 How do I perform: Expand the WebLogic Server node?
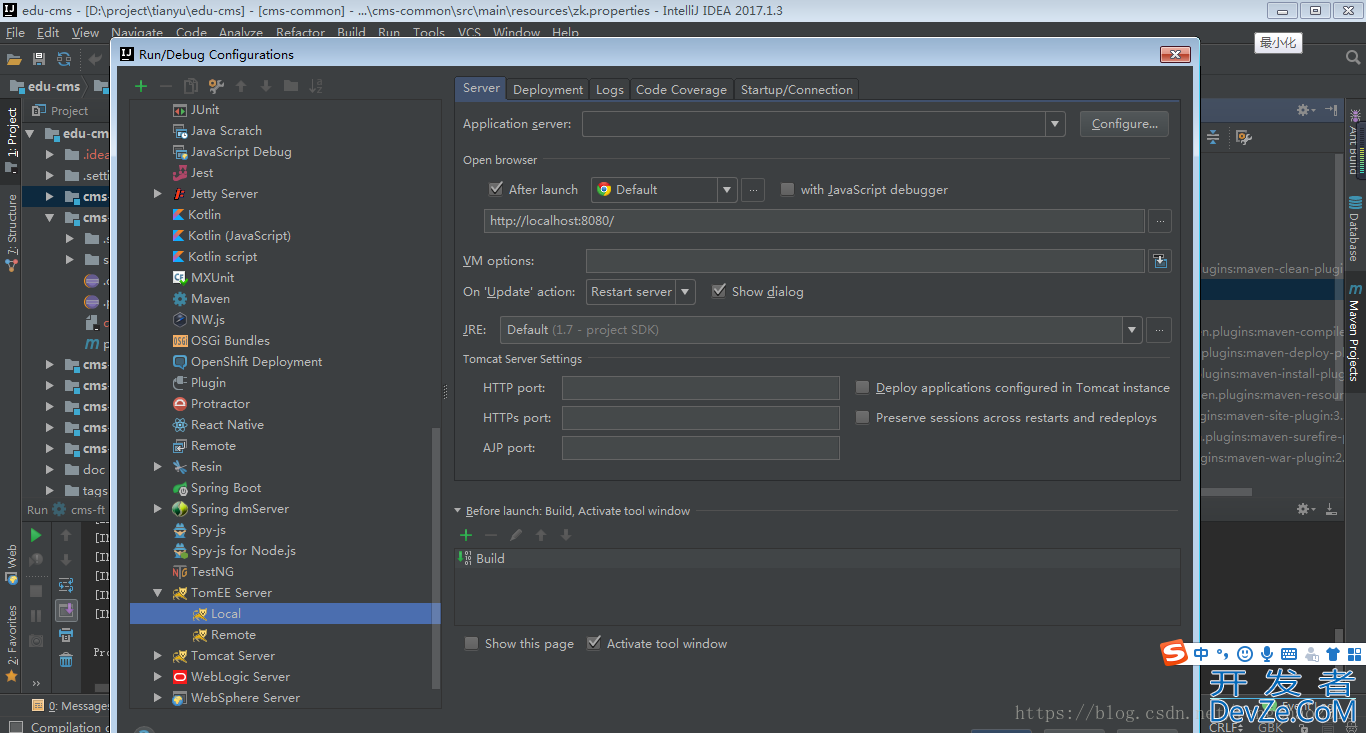[x=158, y=677]
